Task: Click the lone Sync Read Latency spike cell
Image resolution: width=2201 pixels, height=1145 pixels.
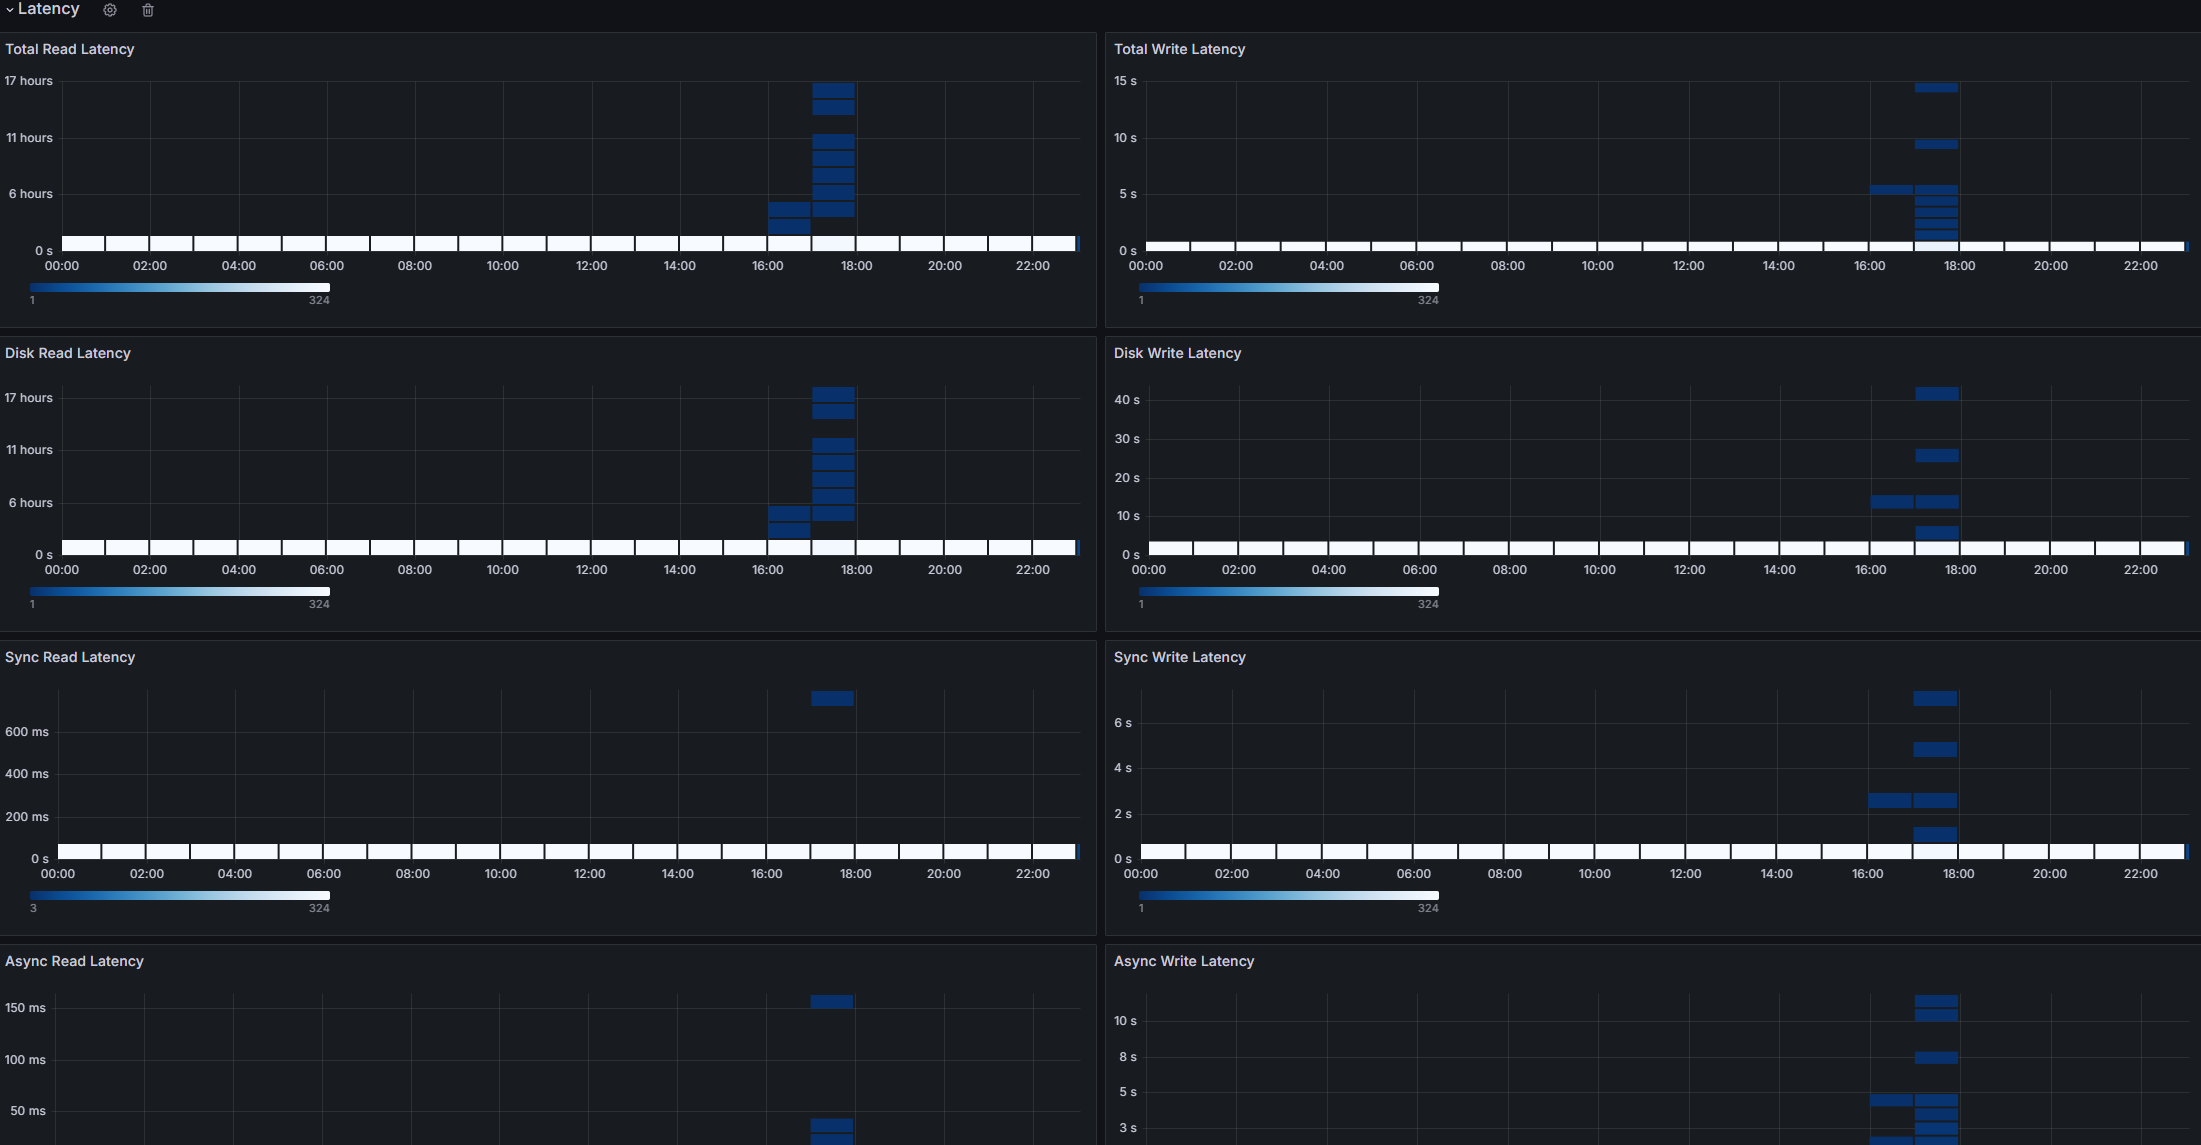Action: click(x=832, y=698)
